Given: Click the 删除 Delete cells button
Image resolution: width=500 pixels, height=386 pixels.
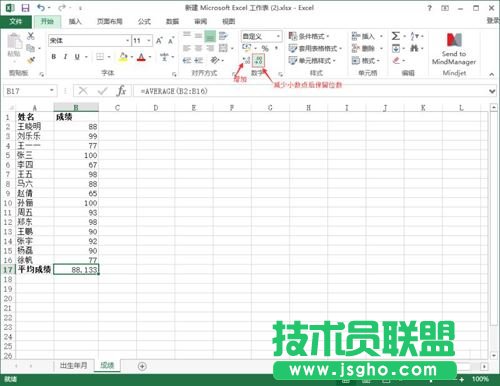Looking at the screenshot, I should click(x=368, y=48).
